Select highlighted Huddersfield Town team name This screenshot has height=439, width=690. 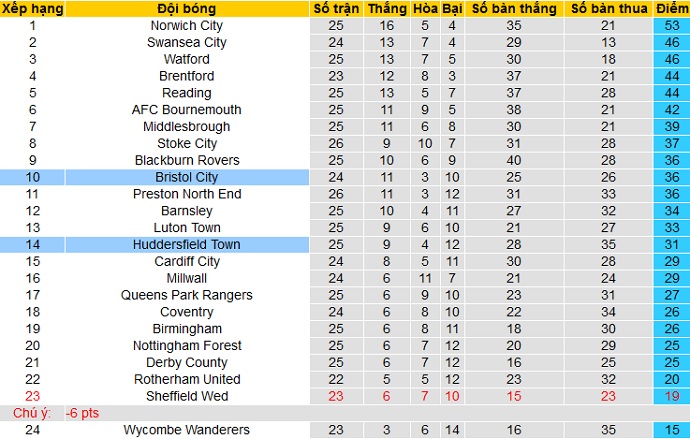[x=187, y=244]
